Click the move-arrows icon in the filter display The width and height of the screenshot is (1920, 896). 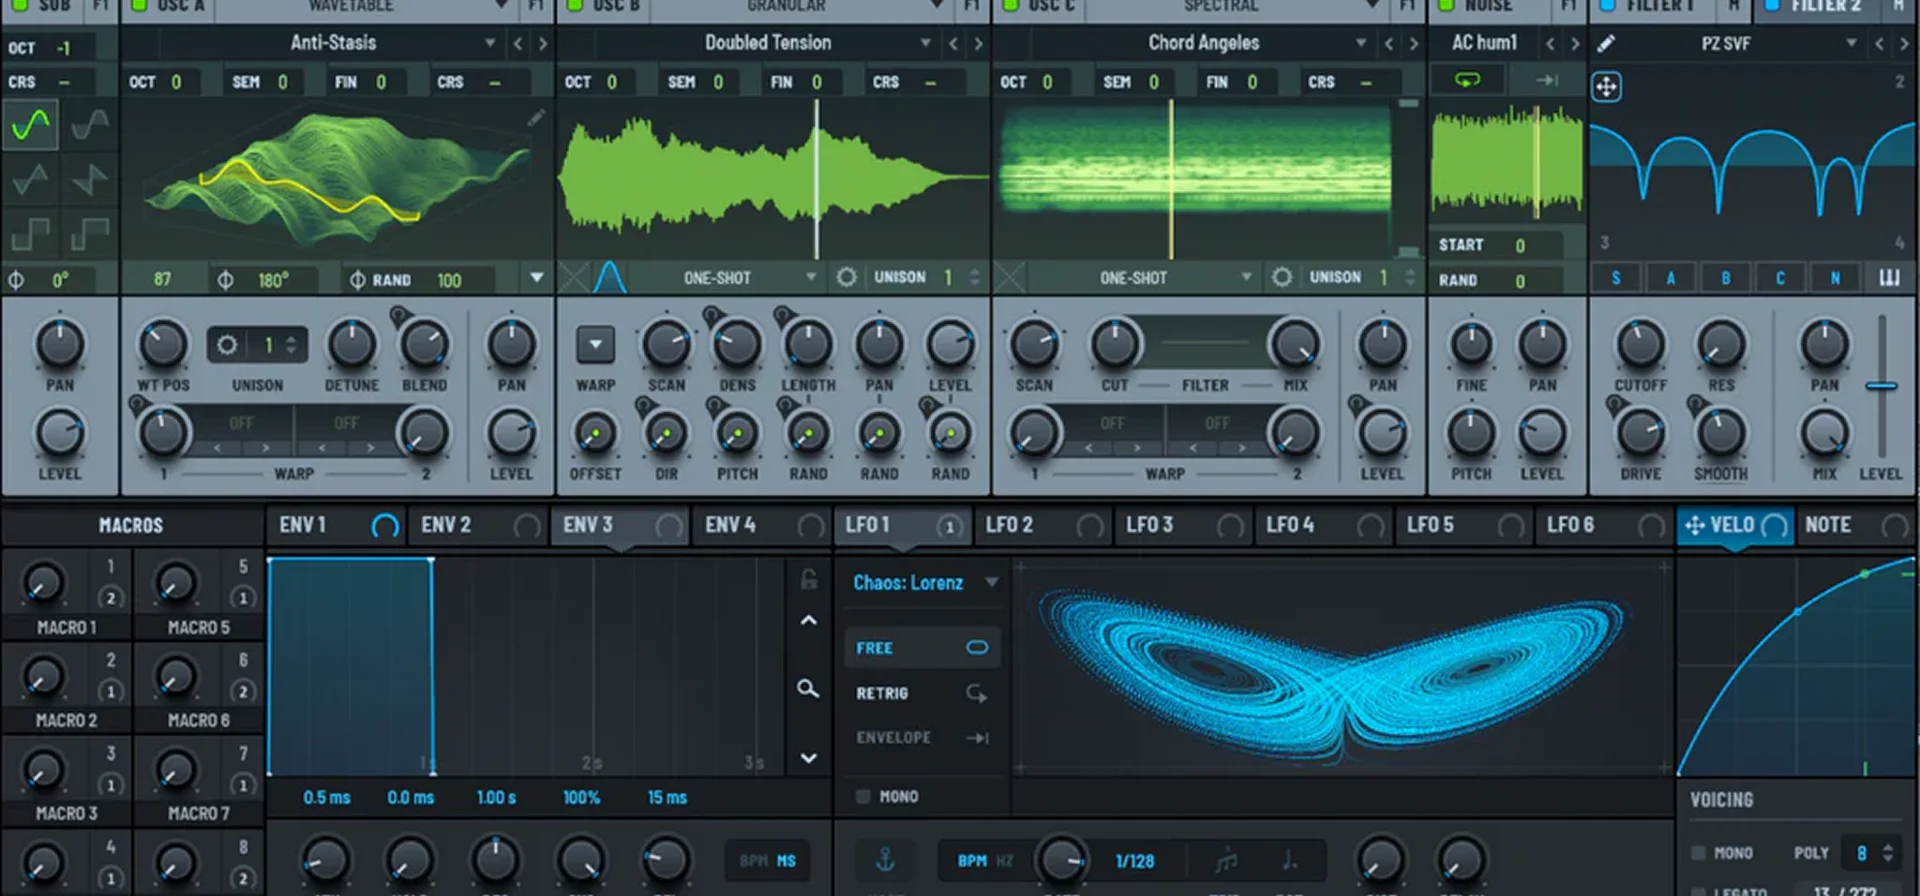pos(1606,87)
